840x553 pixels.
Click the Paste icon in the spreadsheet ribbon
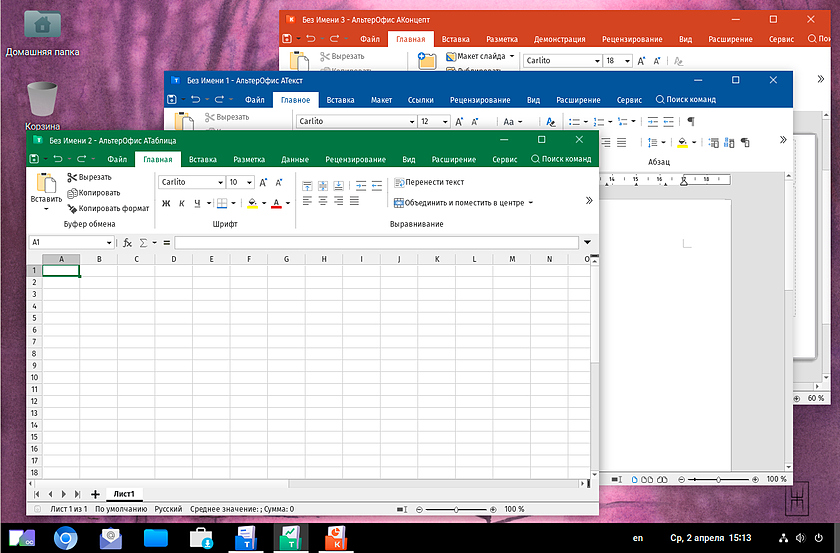[46, 182]
